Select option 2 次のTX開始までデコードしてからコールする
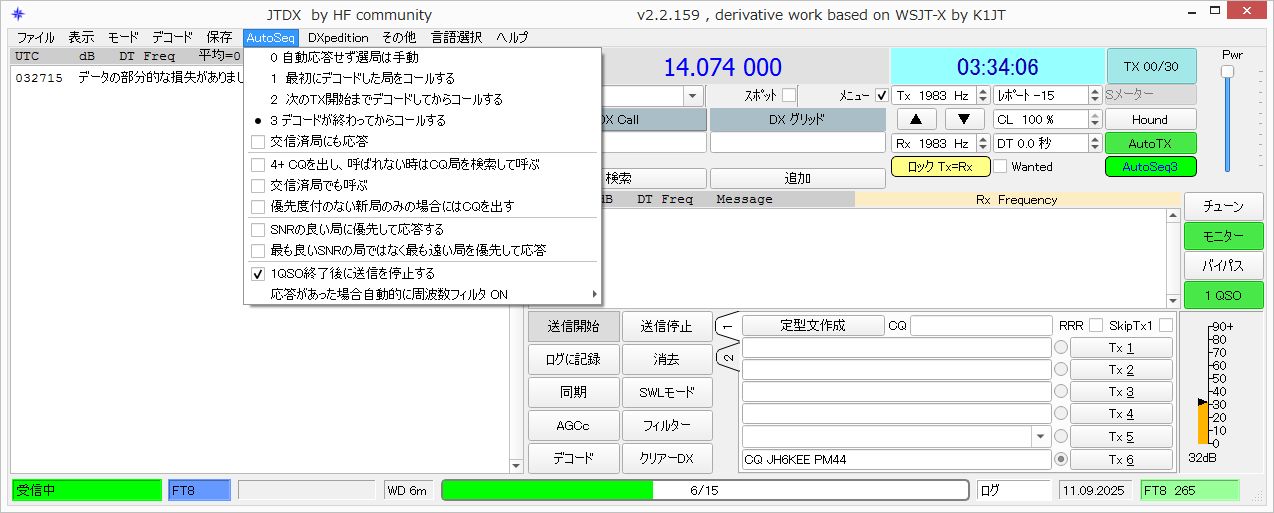This screenshot has height=513, width=1274. (422, 99)
